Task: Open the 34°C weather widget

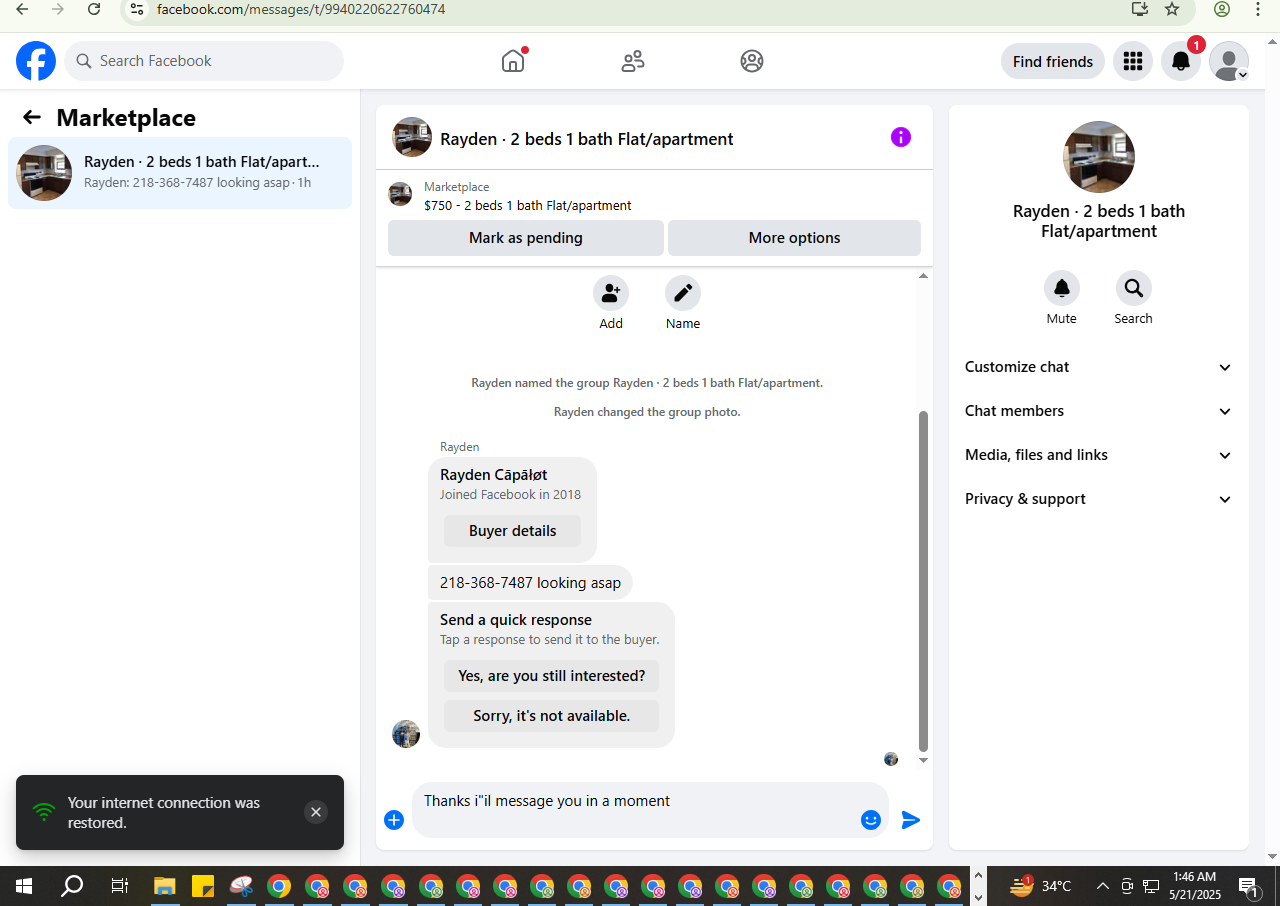Action: tap(1040, 886)
